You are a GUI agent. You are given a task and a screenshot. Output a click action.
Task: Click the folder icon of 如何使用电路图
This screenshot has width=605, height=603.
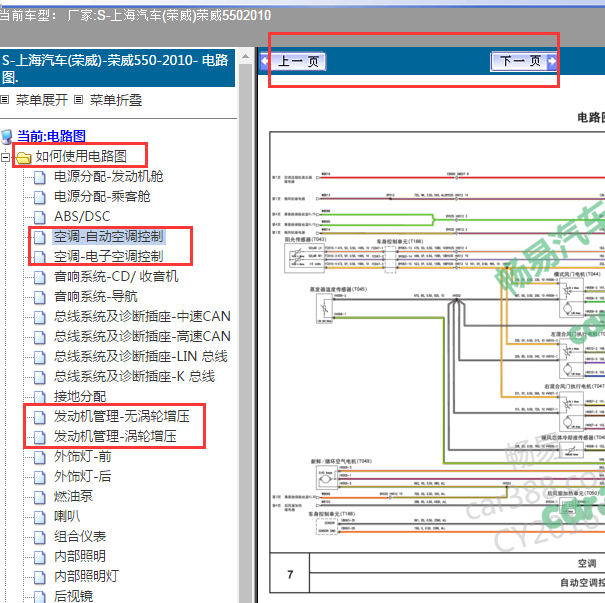coord(24,157)
